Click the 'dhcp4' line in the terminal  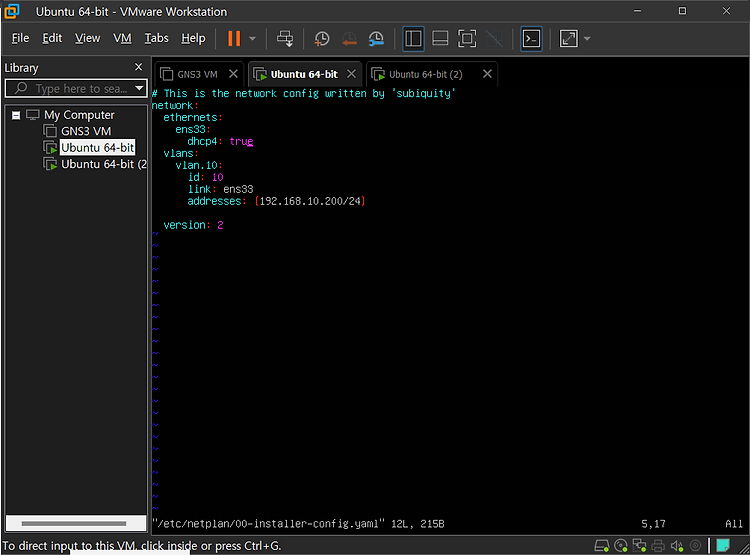point(220,141)
